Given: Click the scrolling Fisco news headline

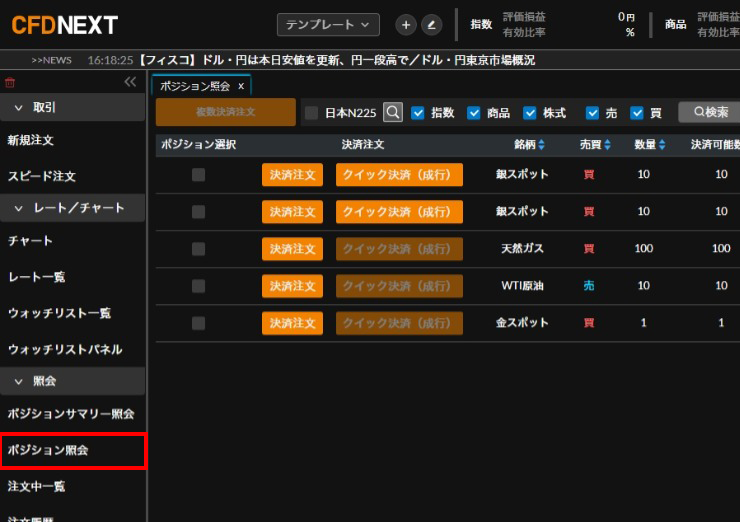Looking at the screenshot, I should [337, 60].
